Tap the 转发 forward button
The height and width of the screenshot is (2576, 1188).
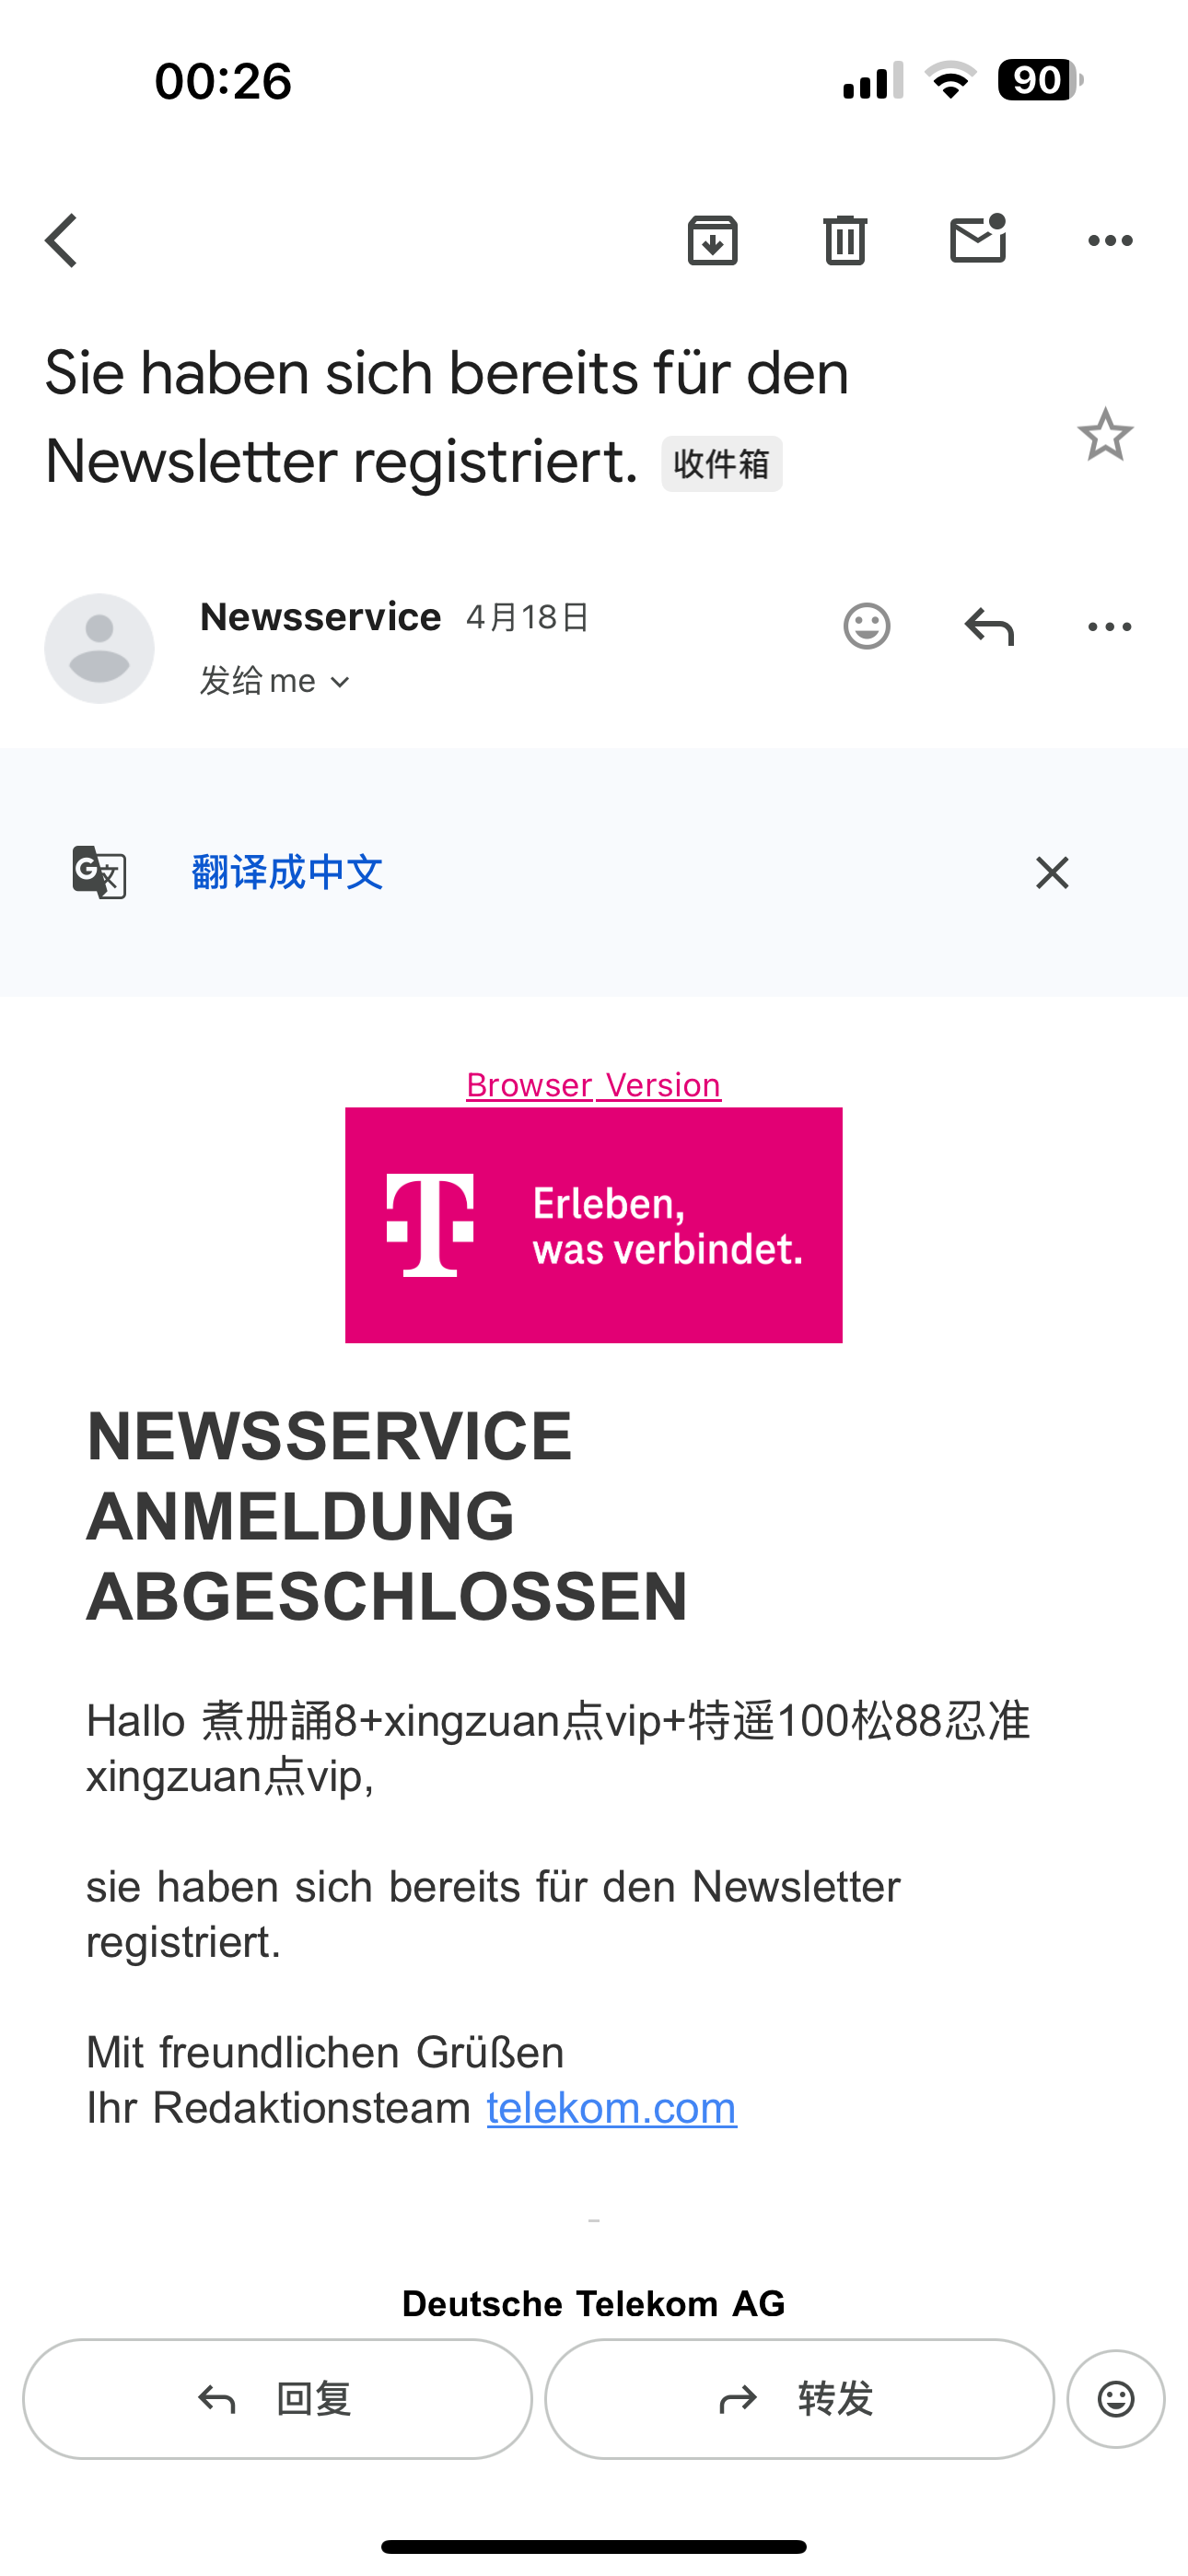(800, 2399)
